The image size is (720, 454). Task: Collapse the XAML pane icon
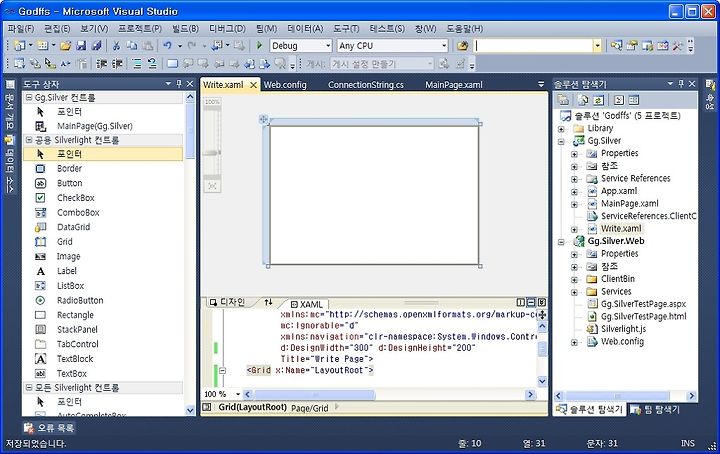click(542, 302)
